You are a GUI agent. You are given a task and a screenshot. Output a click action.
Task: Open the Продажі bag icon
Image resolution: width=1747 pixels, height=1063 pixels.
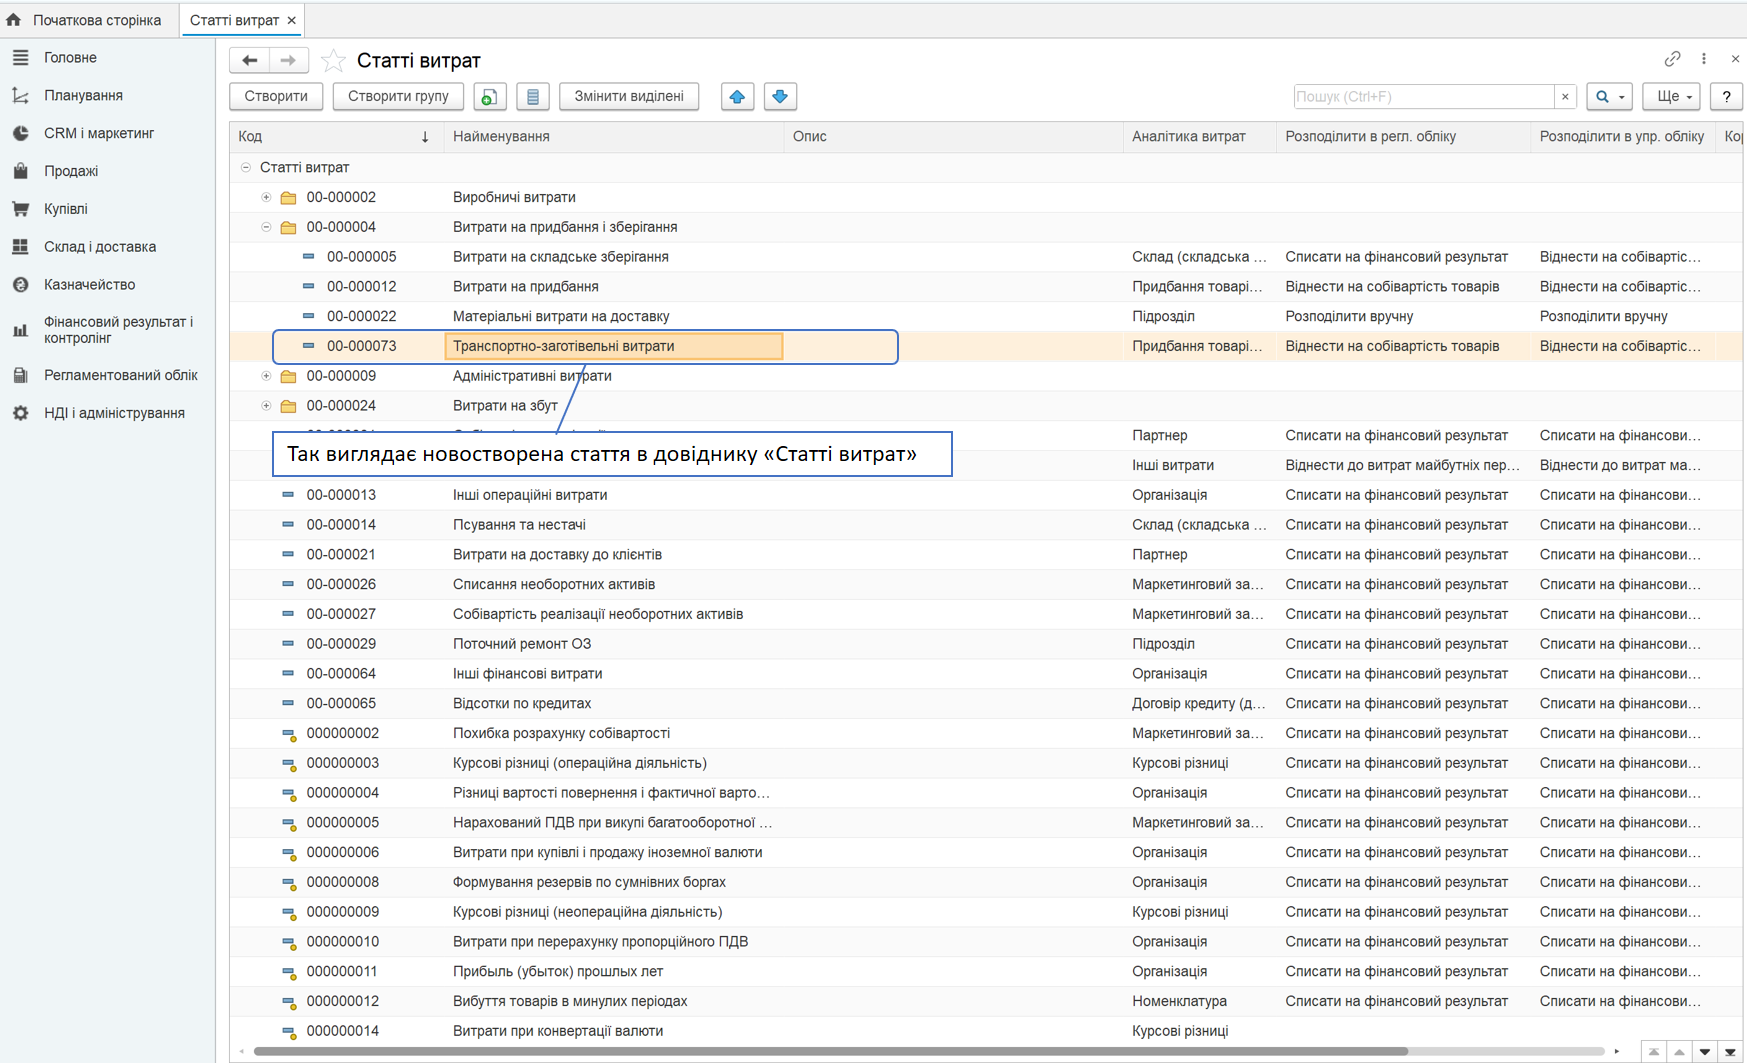(x=20, y=171)
